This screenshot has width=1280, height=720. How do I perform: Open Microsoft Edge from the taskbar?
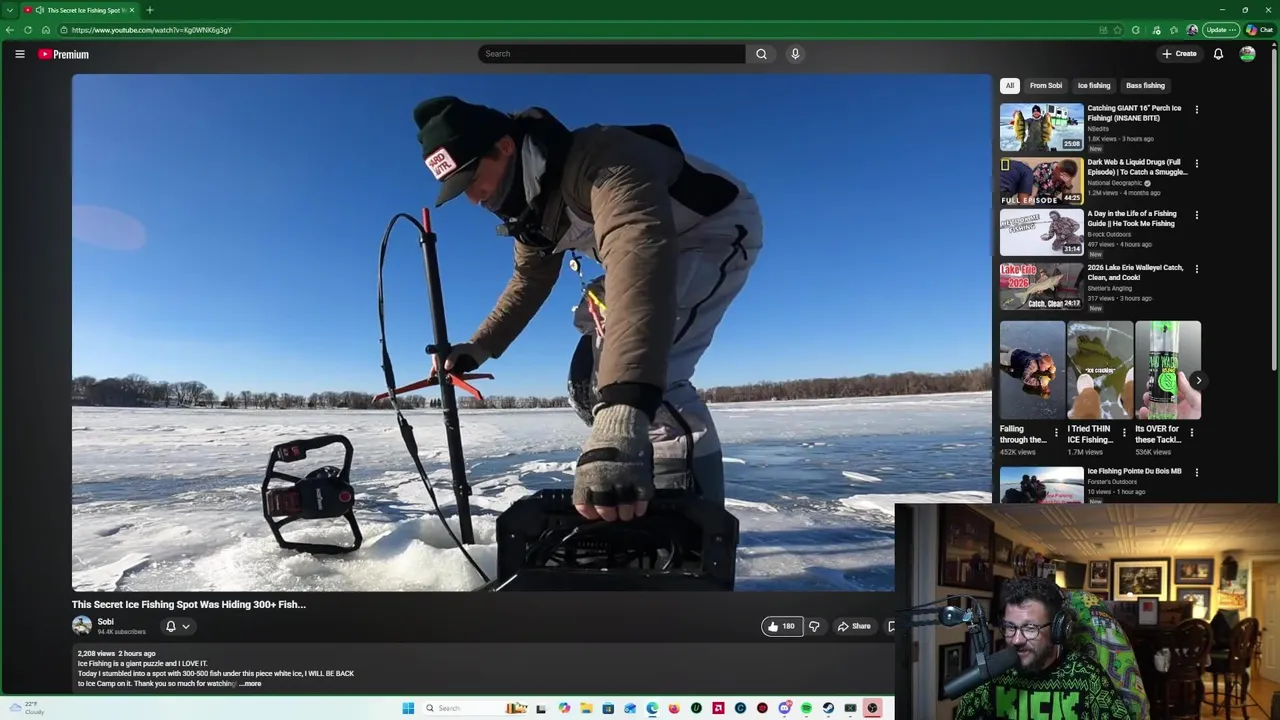(x=652, y=708)
